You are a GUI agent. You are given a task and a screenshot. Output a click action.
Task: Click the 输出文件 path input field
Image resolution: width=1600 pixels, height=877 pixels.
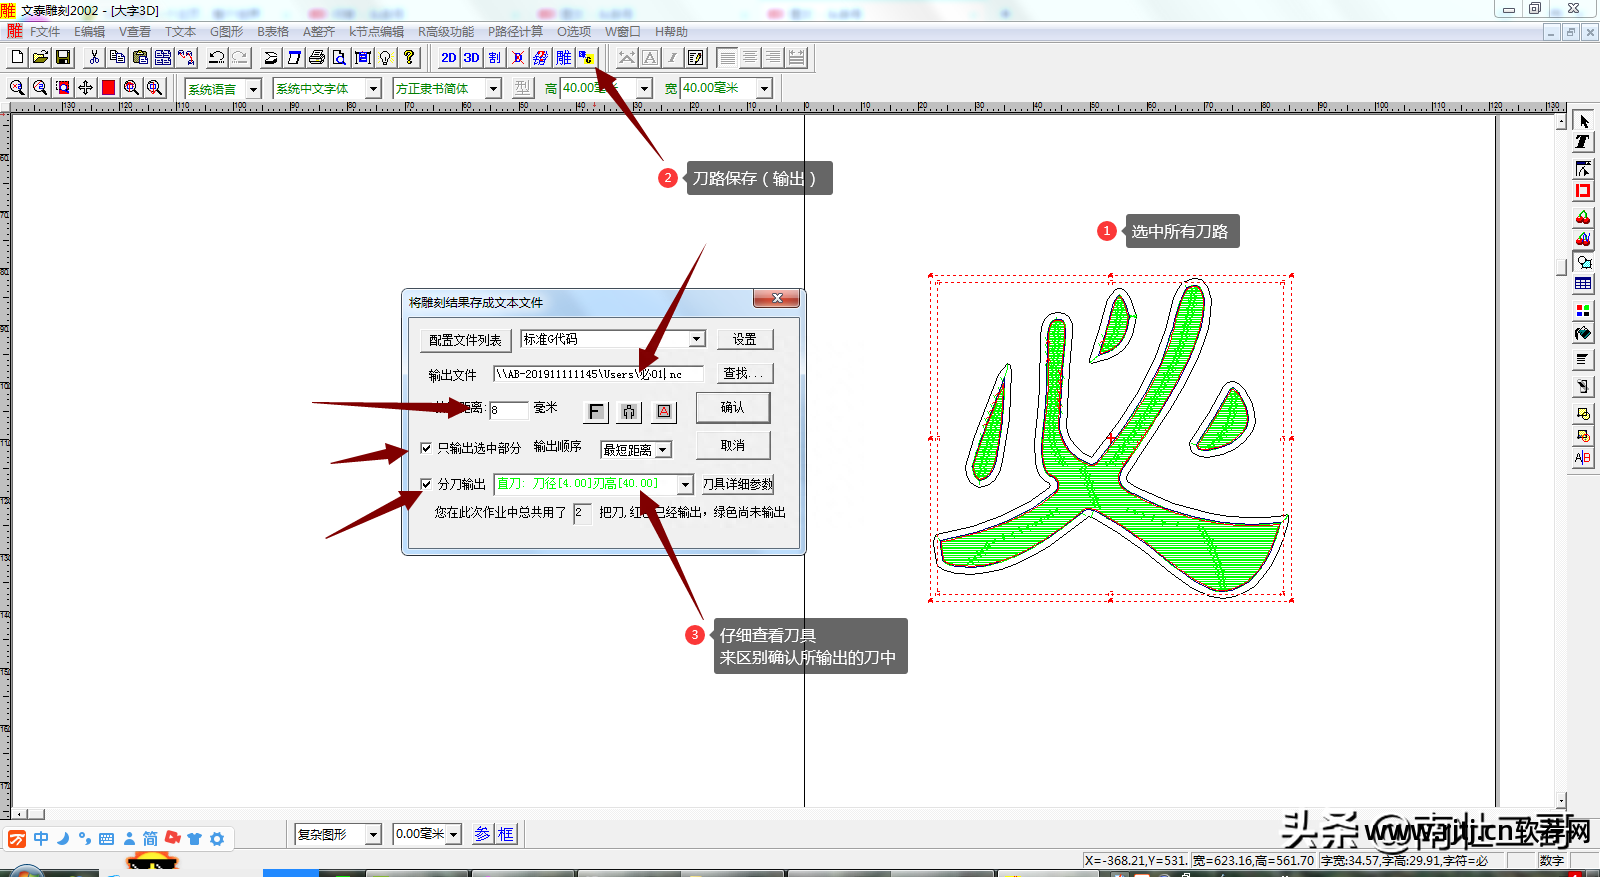point(597,374)
